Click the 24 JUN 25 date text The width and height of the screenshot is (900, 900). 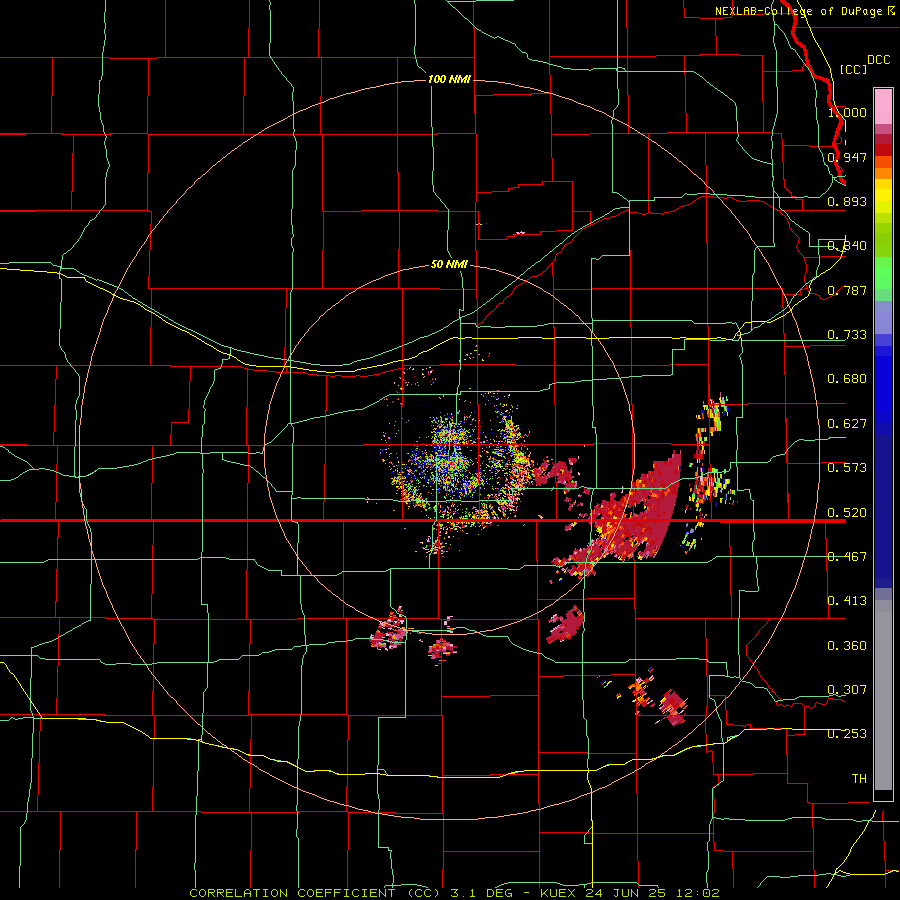tap(625, 893)
